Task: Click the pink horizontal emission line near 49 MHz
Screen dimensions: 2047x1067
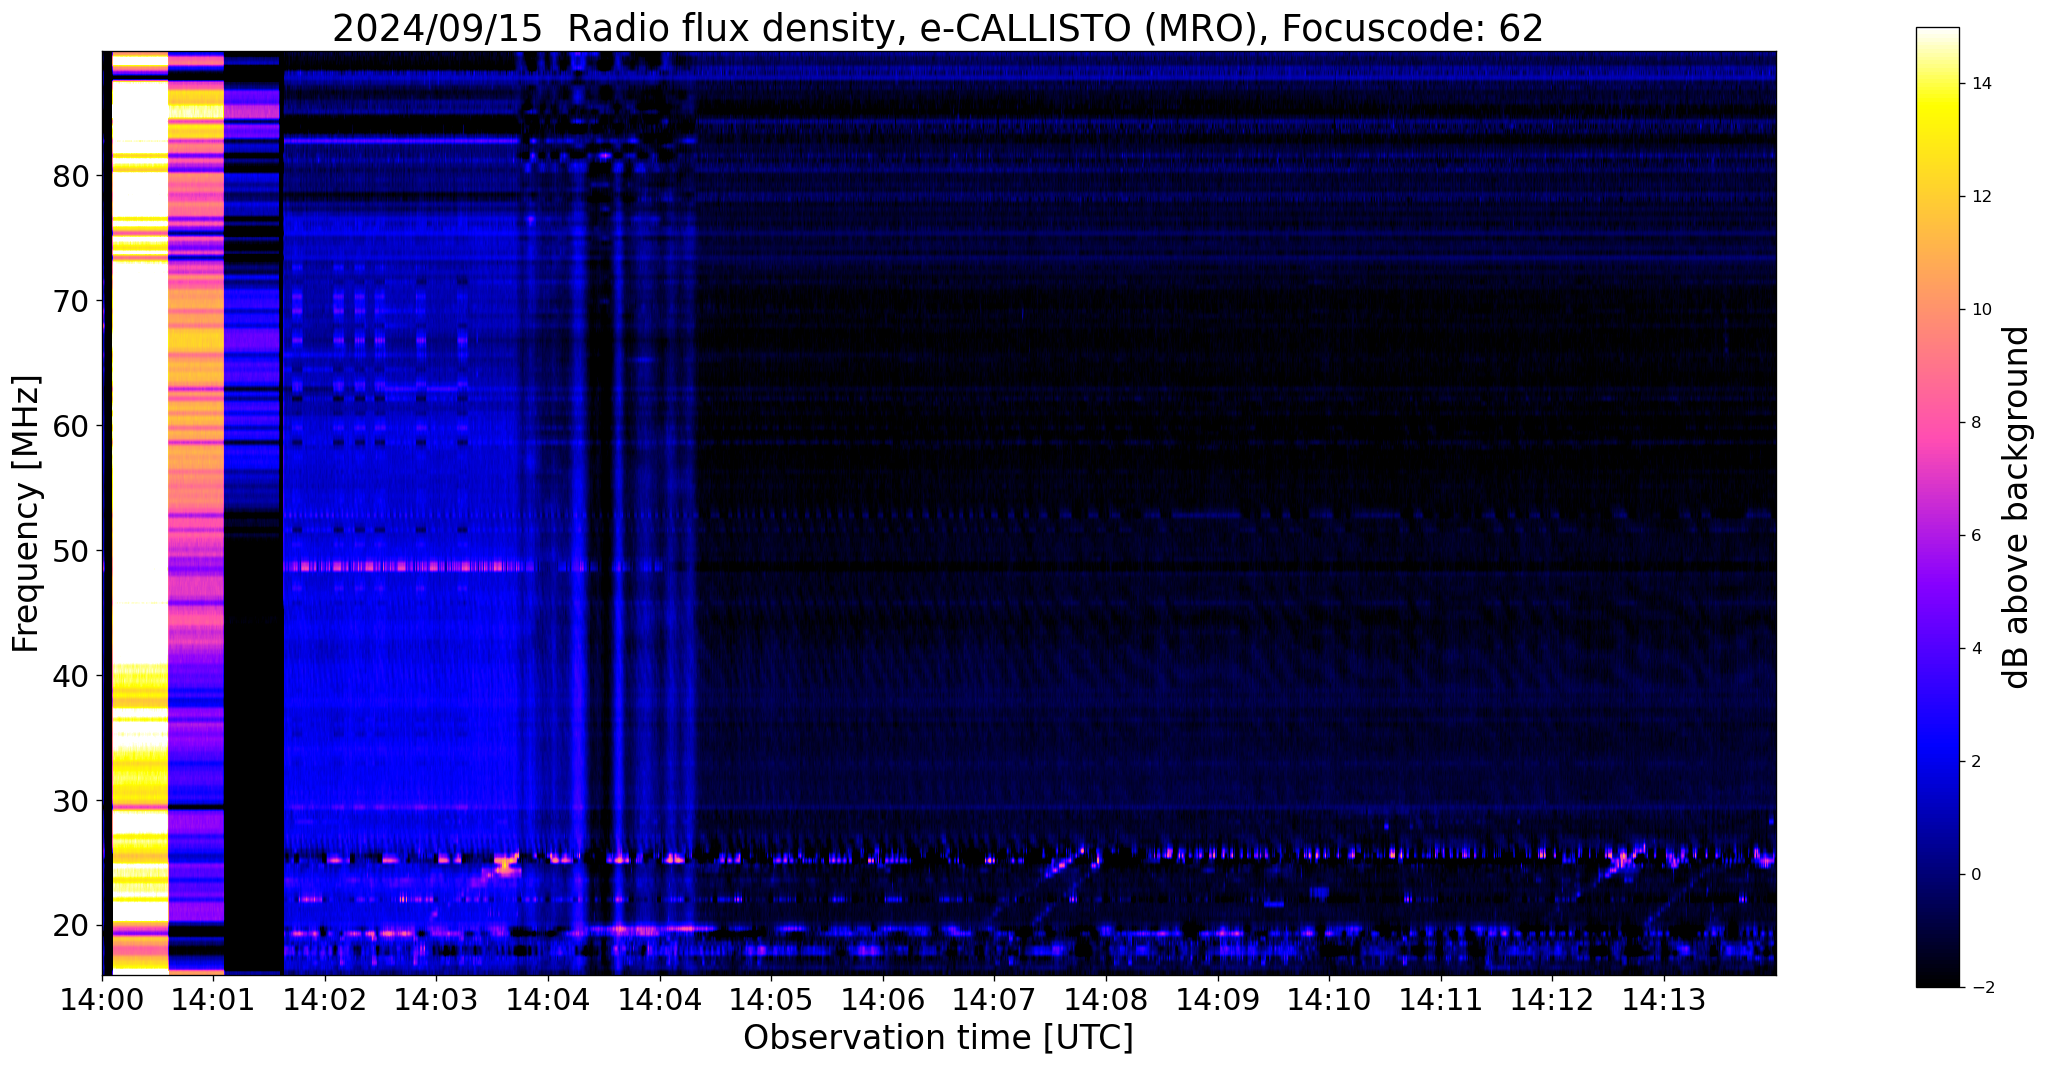Action: [410, 567]
